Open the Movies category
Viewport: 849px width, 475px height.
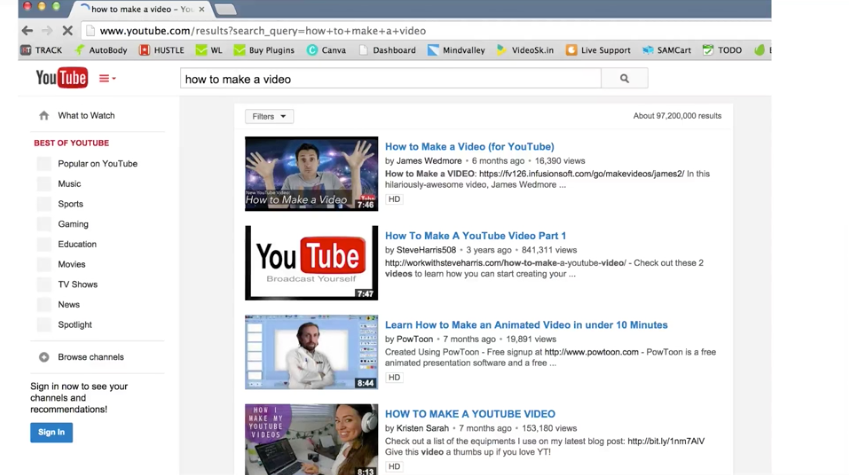tap(71, 264)
